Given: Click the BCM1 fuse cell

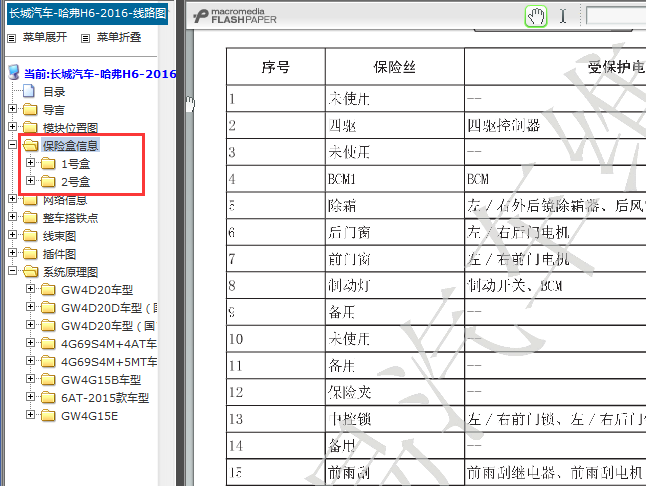Looking at the screenshot, I should coord(394,179).
